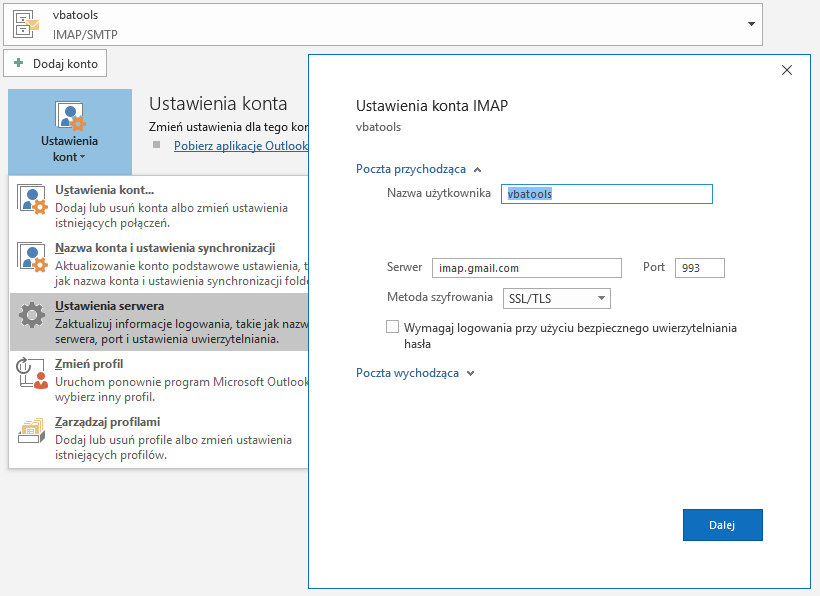Click the Ustawienia kont person-gear icon
The image size is (820, 596).
click(x=70, y=116)
